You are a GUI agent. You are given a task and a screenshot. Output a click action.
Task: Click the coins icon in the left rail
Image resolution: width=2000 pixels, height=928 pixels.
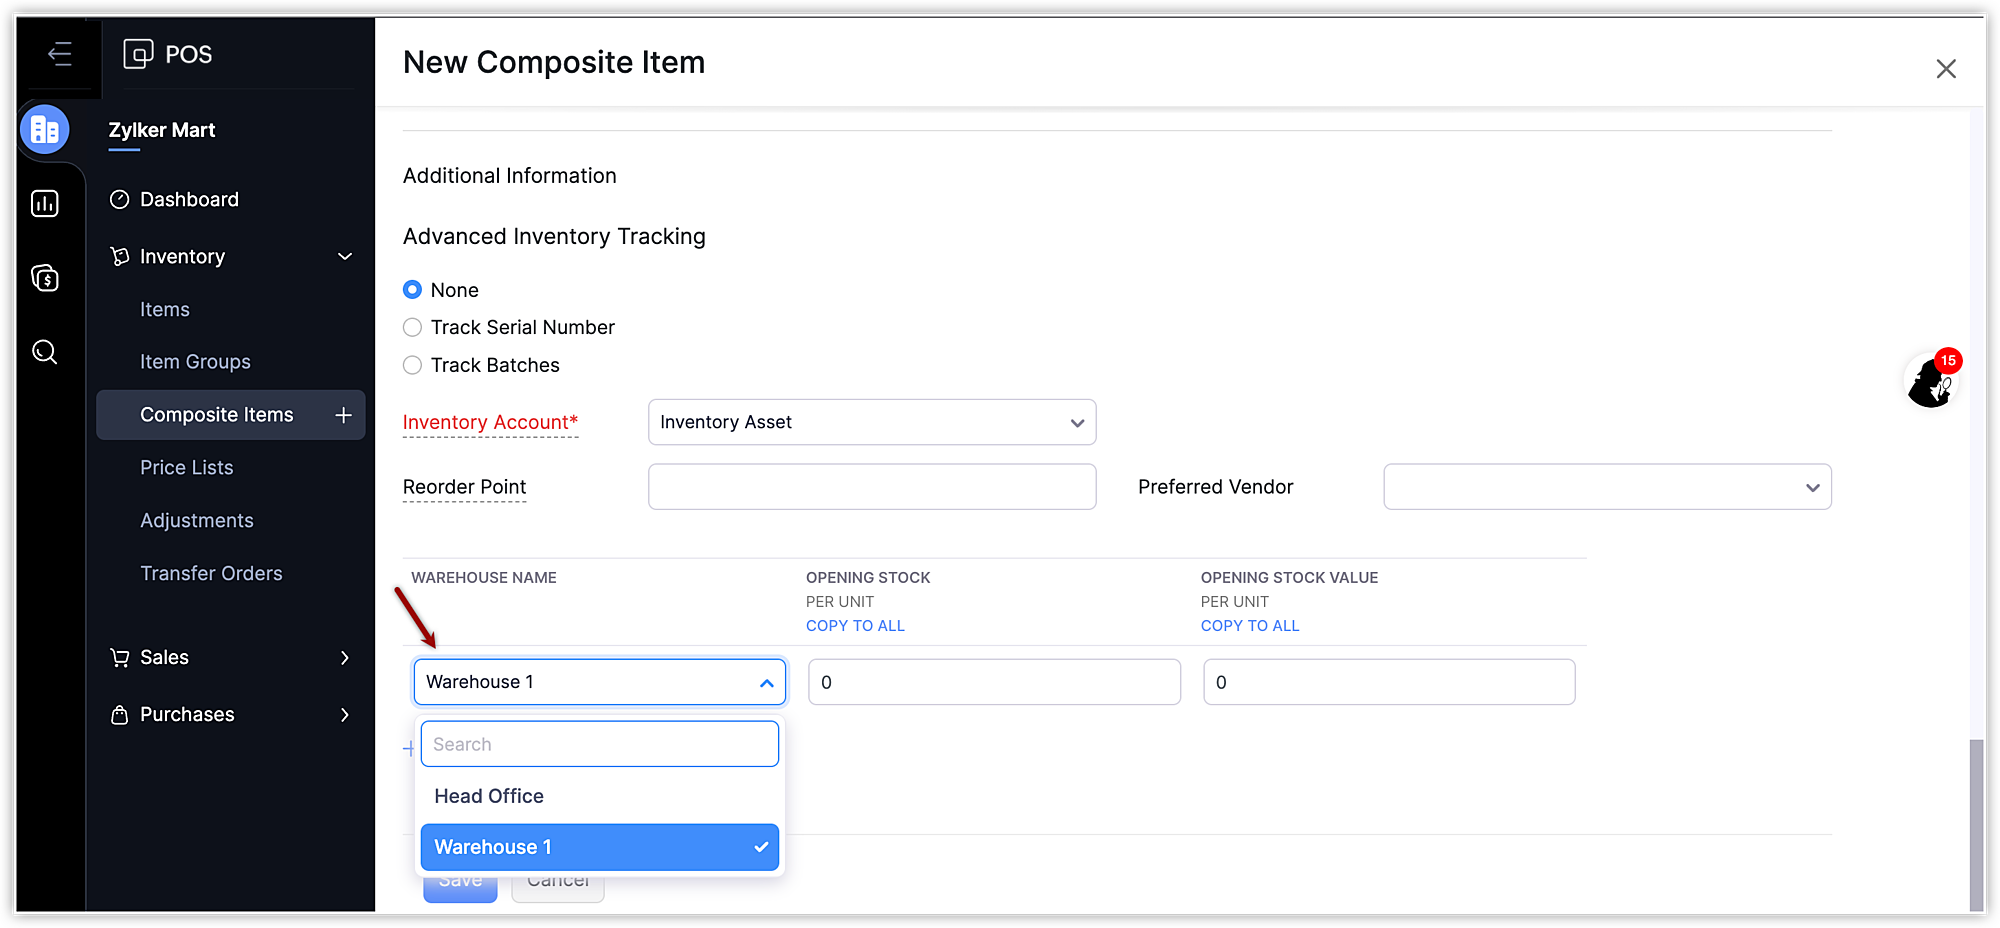tap(45, 278)
